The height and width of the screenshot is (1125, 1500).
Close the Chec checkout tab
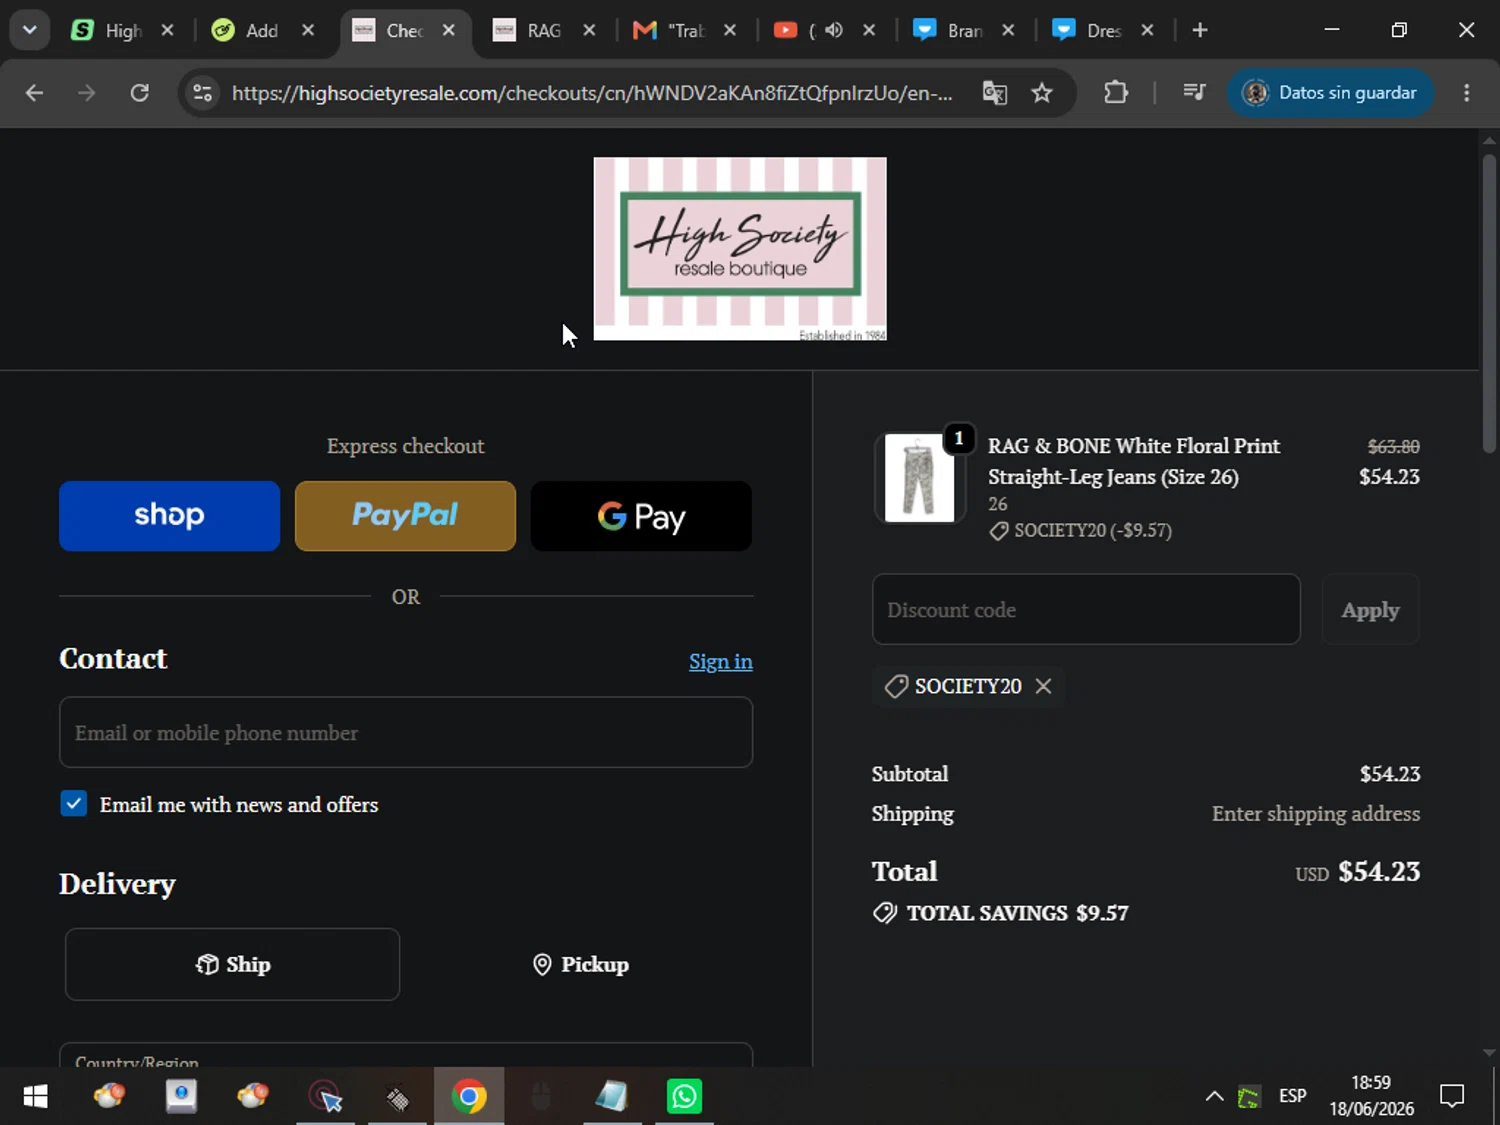point(449,30)
